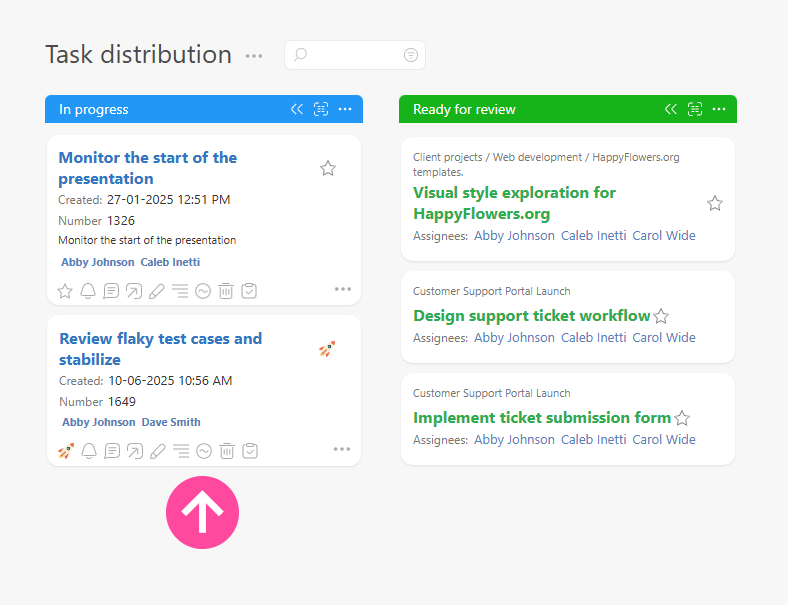788x605 pixels.
Task: Collapse the In progress column
Action: point(297,109)
